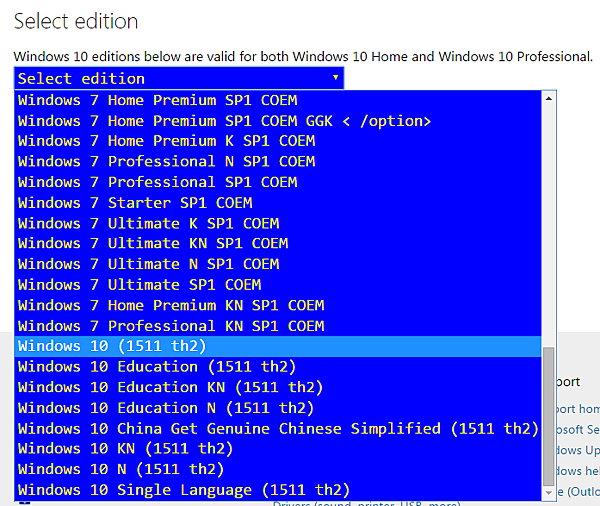
Task: Pick Windows 7 Ultimate KN SP1 COEM
Action: [x=278, y=243]
